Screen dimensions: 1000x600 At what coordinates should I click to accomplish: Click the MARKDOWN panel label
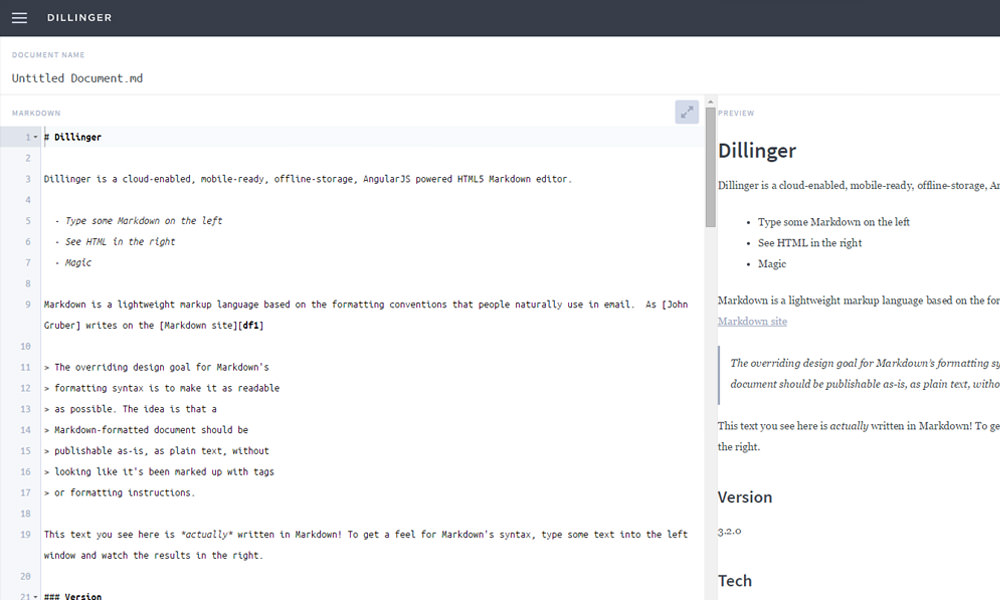(x=36, y=113)
